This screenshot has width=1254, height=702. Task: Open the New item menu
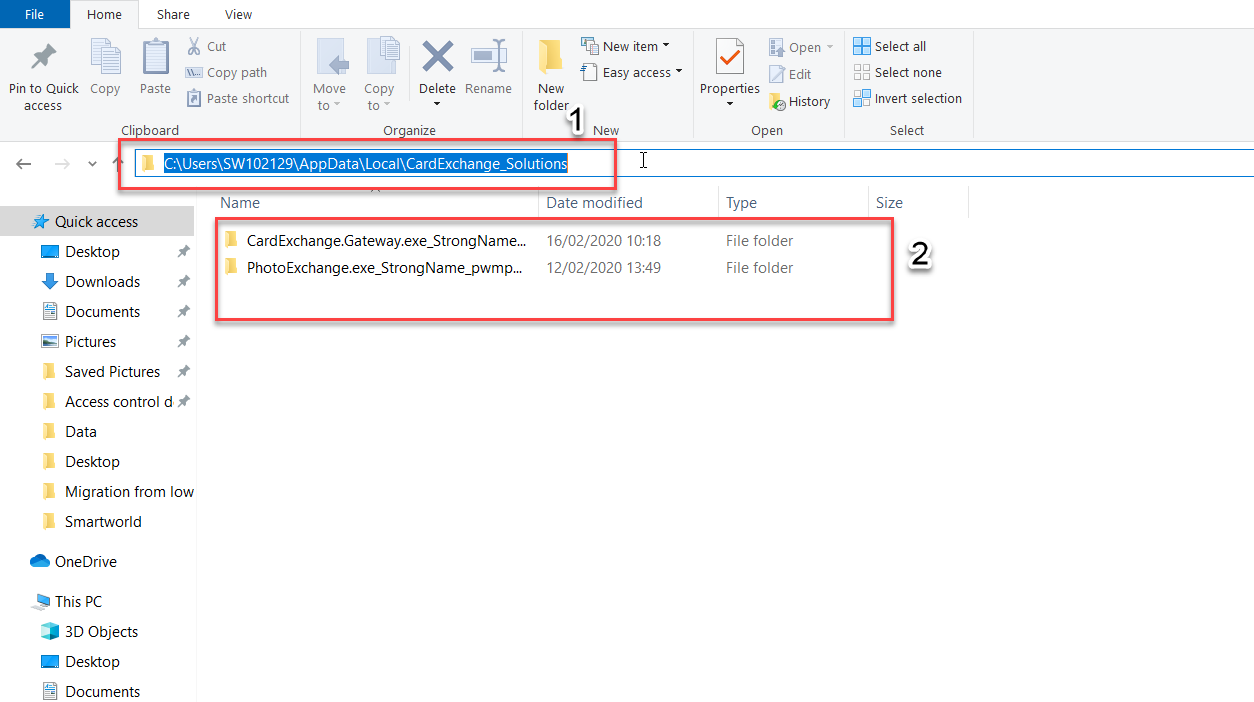625,46
